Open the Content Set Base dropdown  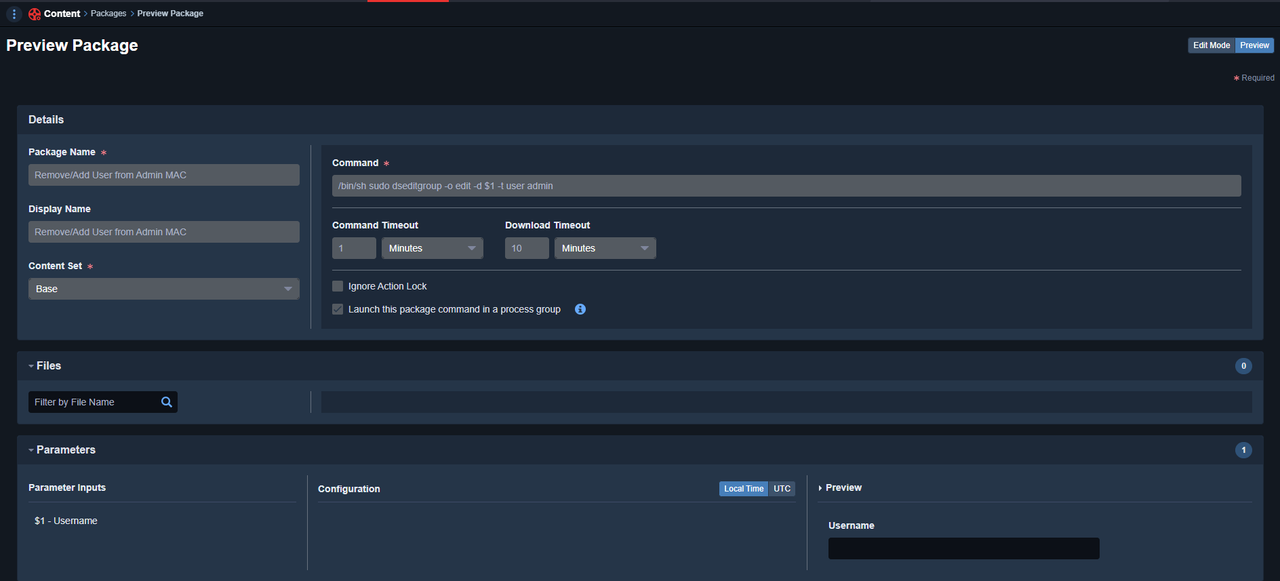(164, 289)
